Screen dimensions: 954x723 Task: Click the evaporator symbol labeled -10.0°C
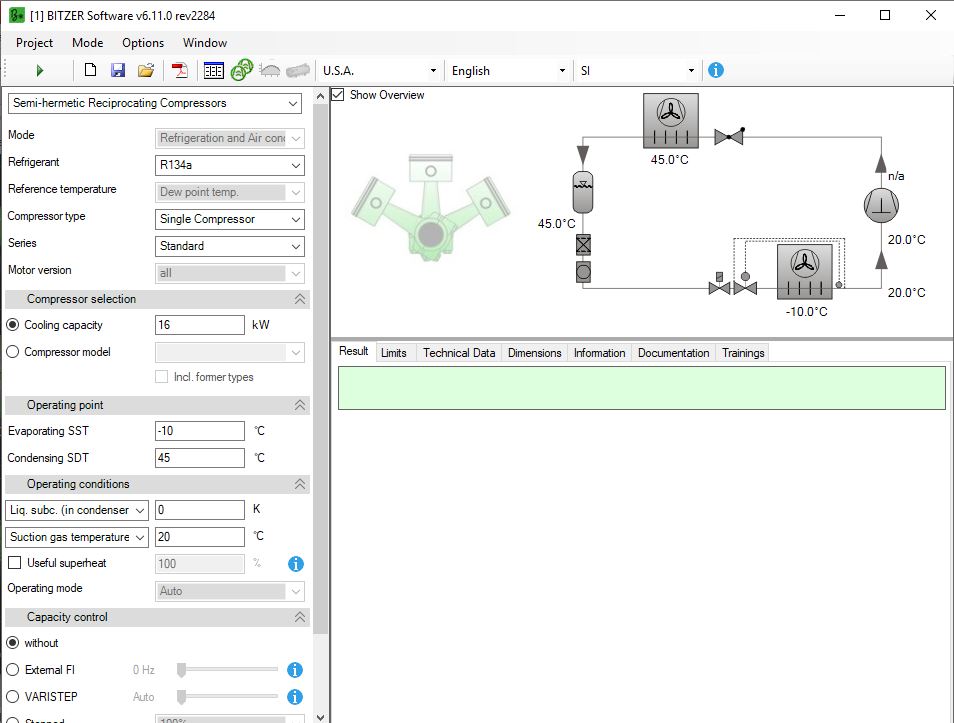(x=804, y=271)
